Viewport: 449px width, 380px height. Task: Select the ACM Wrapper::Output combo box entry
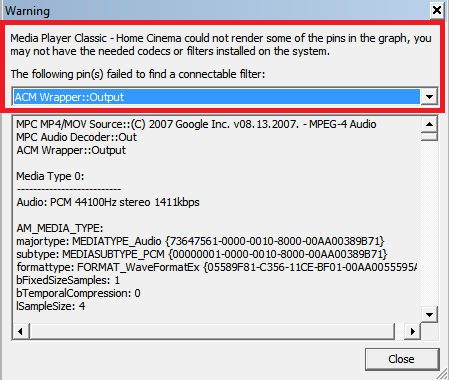click(217, 97)
